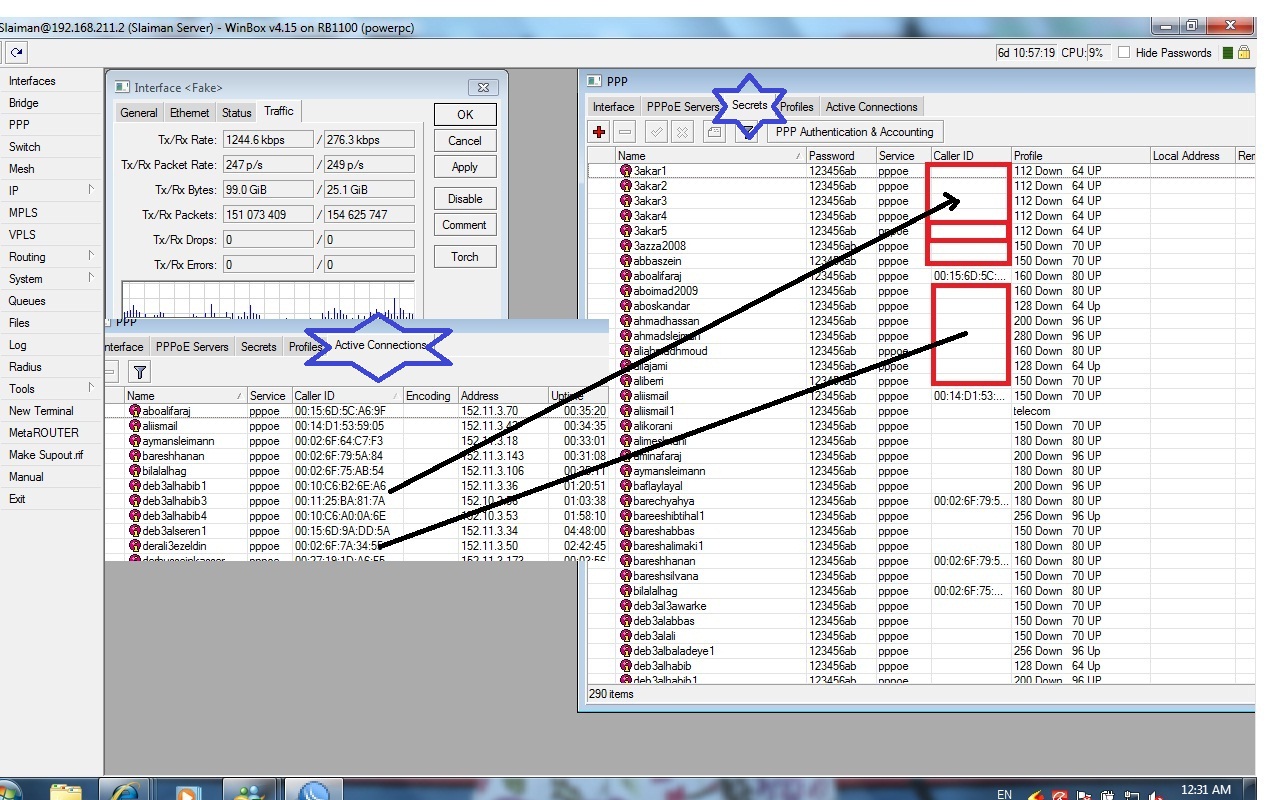Open Interfaces from the left menu

(x=32, y=81)
